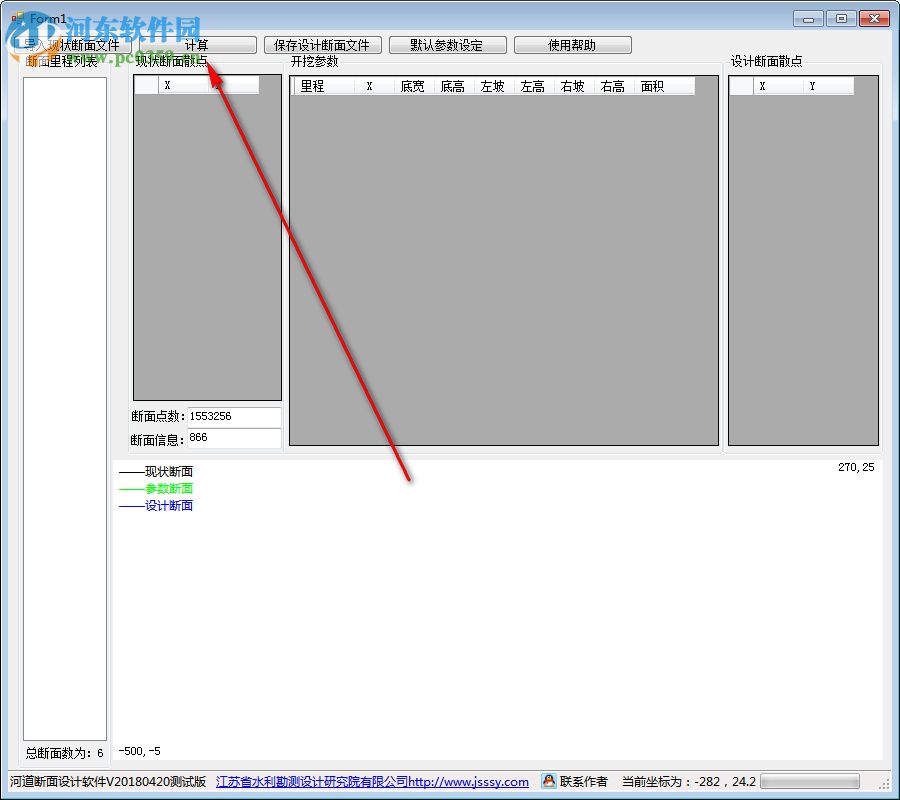The image size is (900, 800).
Task: Click inside the 断面点数 field
Action: pos(234,417)
